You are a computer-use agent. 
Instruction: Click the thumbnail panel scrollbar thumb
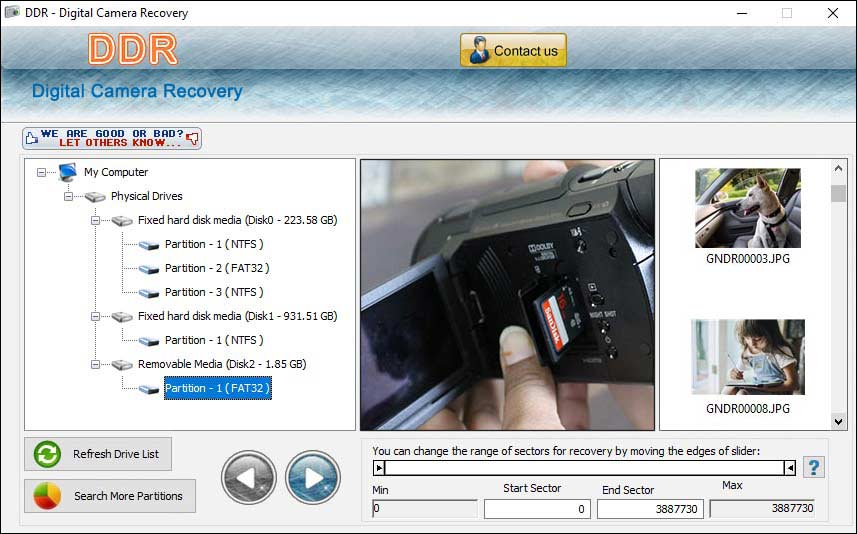pos(838,193)
